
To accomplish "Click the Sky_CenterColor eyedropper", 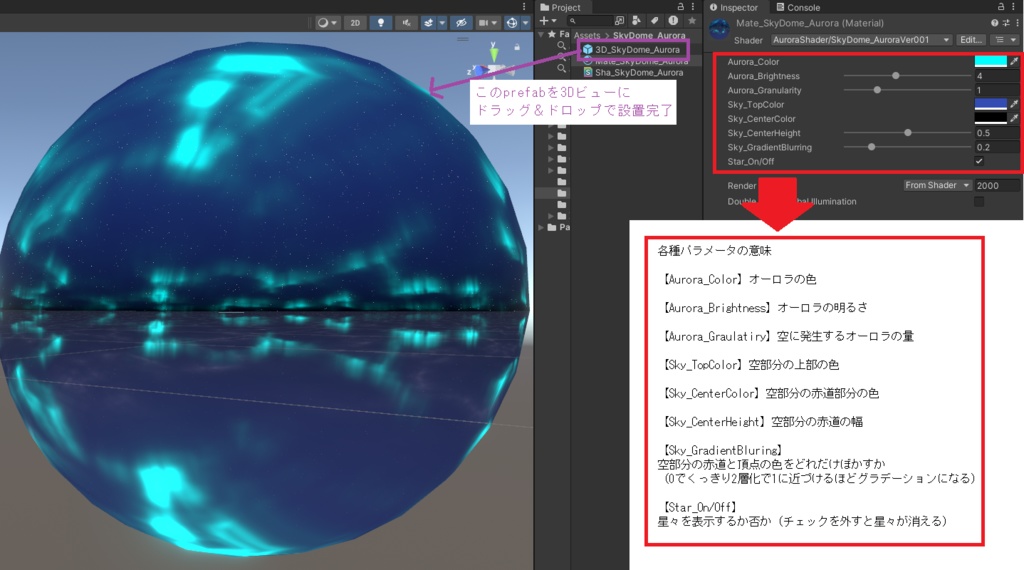I will [1014, 118].
